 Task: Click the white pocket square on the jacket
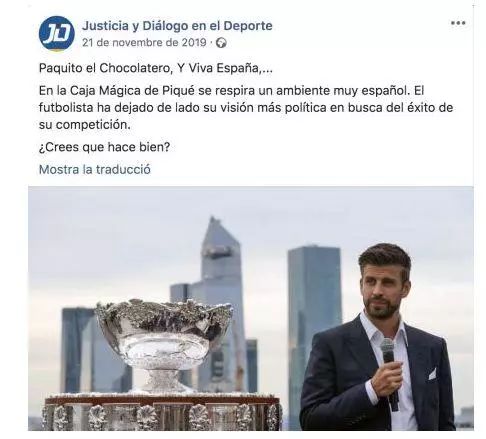coord(432,374)
